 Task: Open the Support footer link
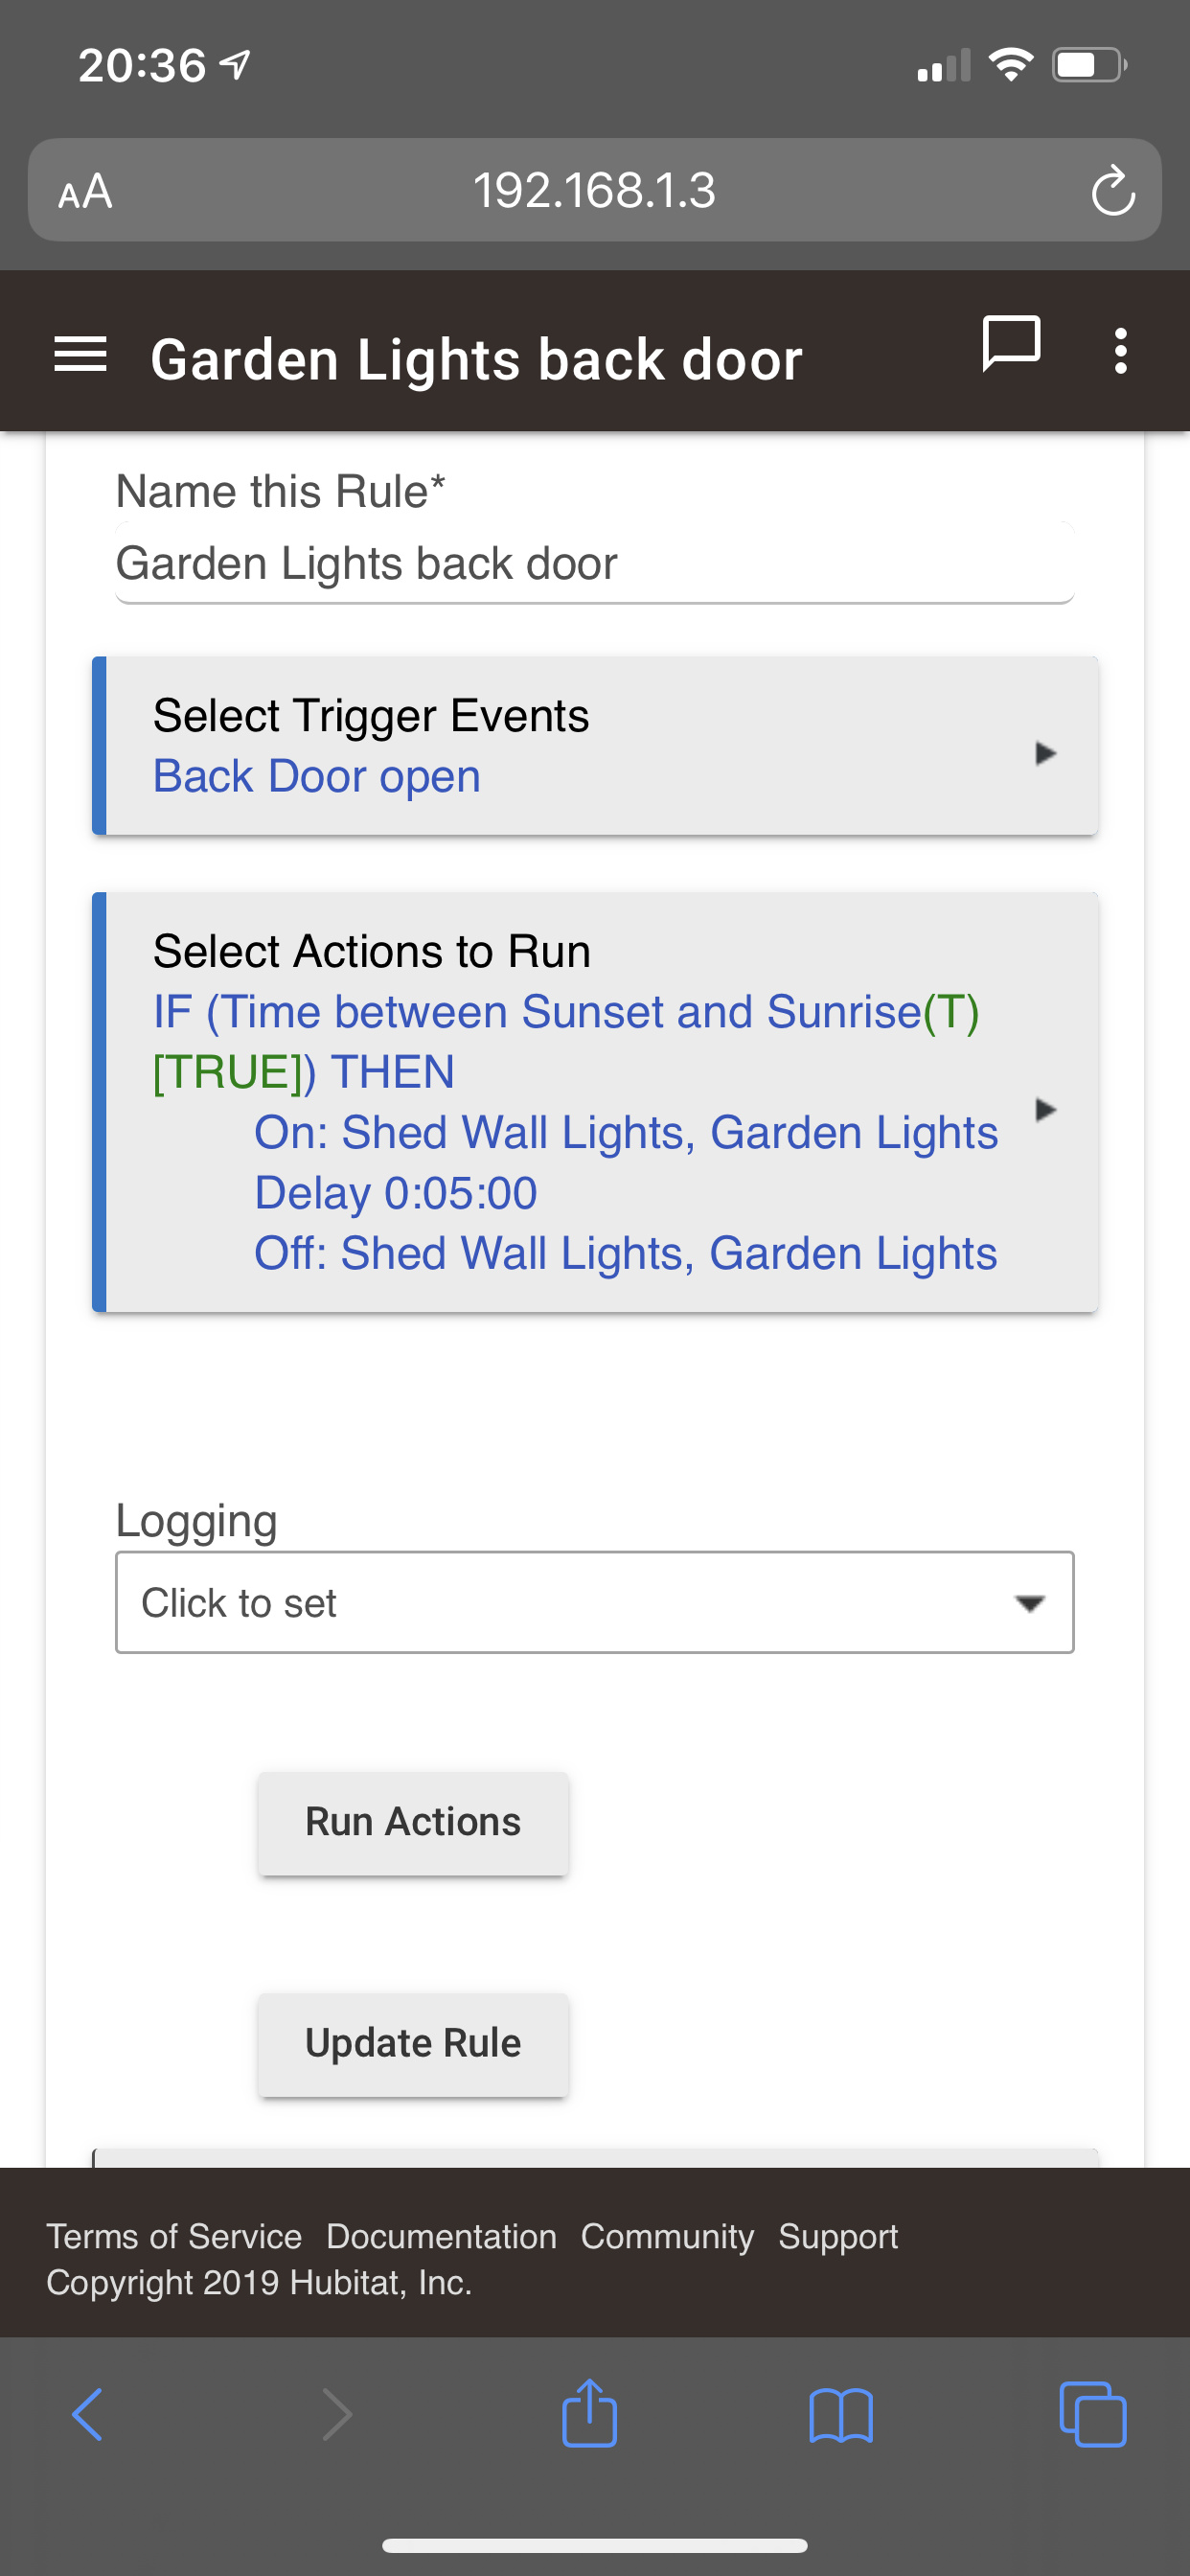pos(838,2236)
